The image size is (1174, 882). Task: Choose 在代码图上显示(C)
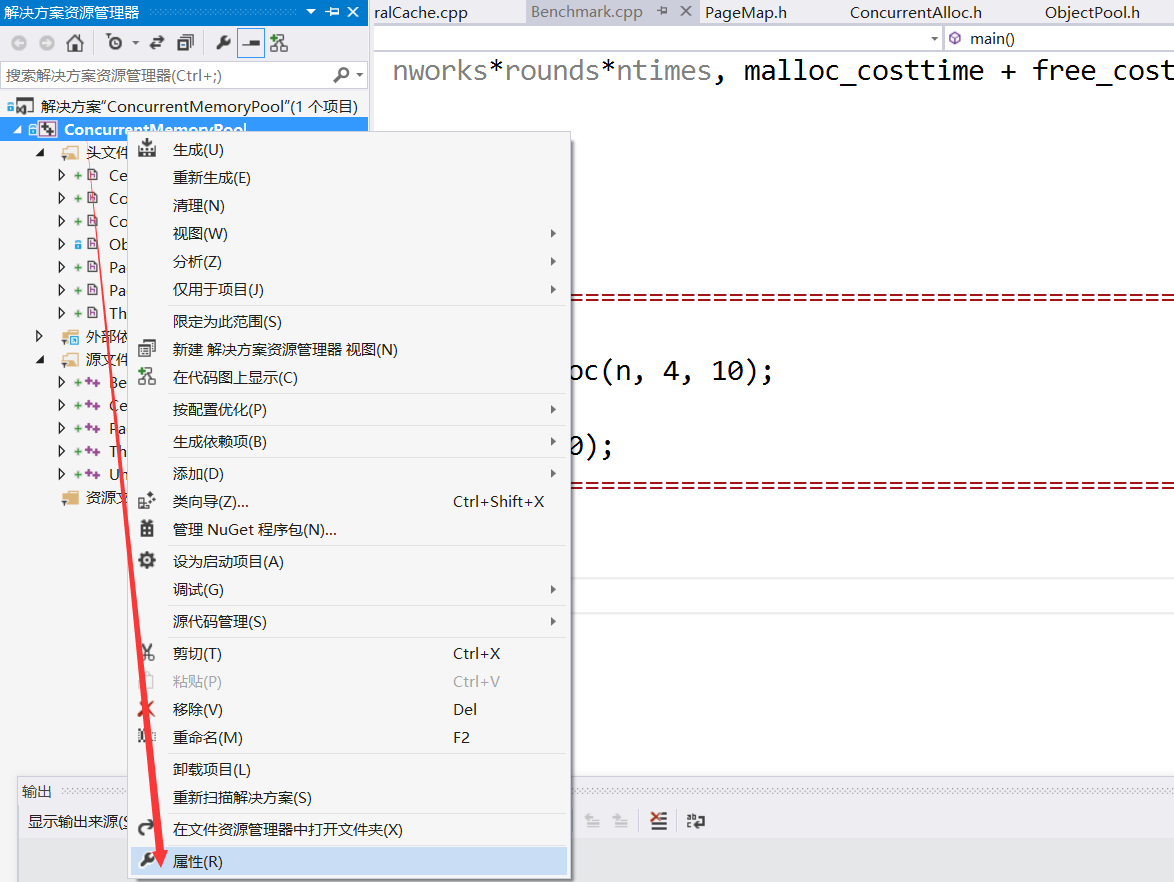pyautogui.click(x=349, y=377)
